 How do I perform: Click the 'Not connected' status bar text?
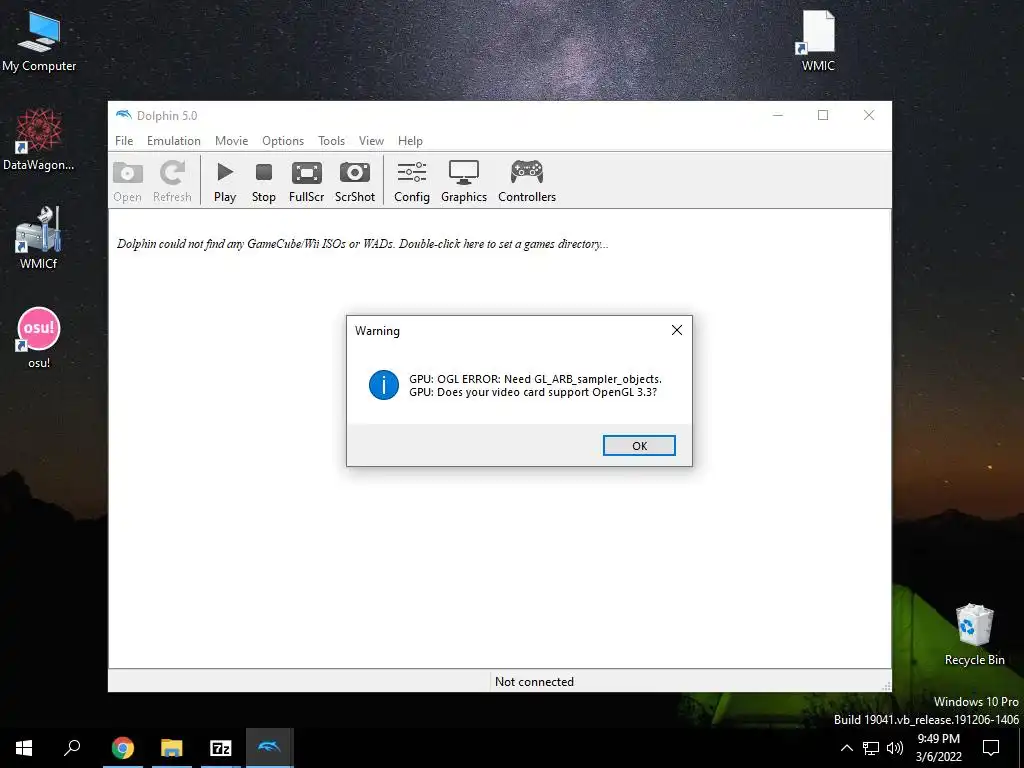coord(534,682)
